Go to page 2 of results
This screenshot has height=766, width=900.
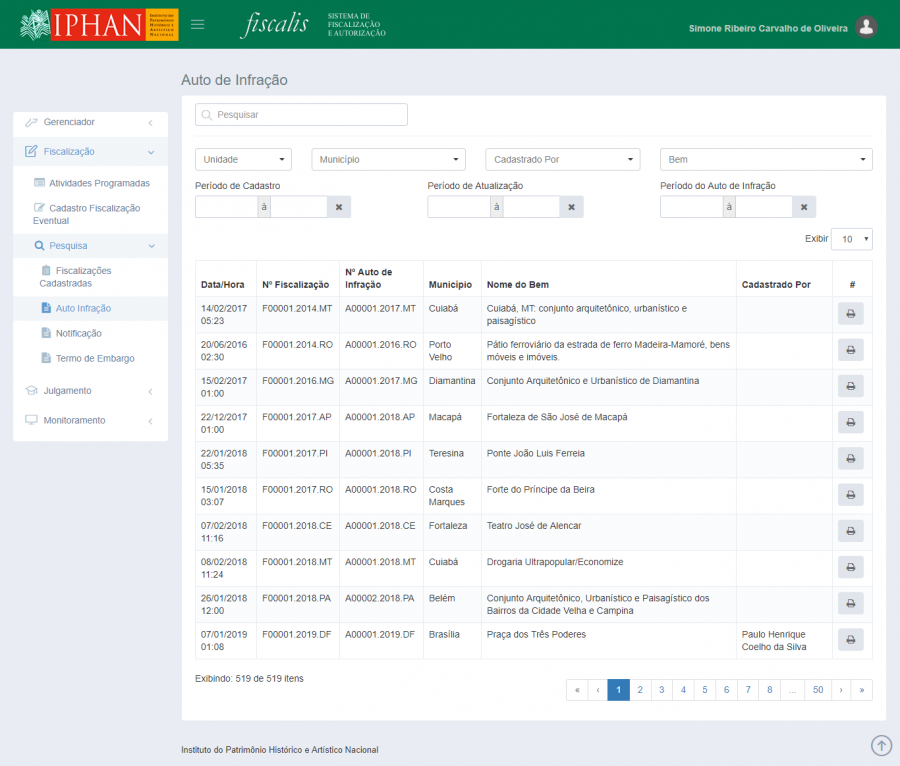coord(640,690)
